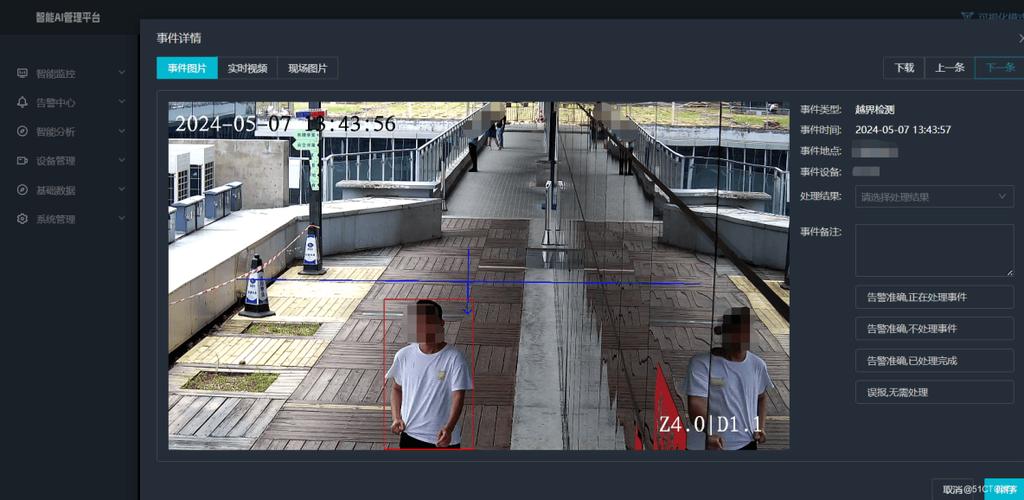Choose 误报,无需处理 option

click(935, 392)
